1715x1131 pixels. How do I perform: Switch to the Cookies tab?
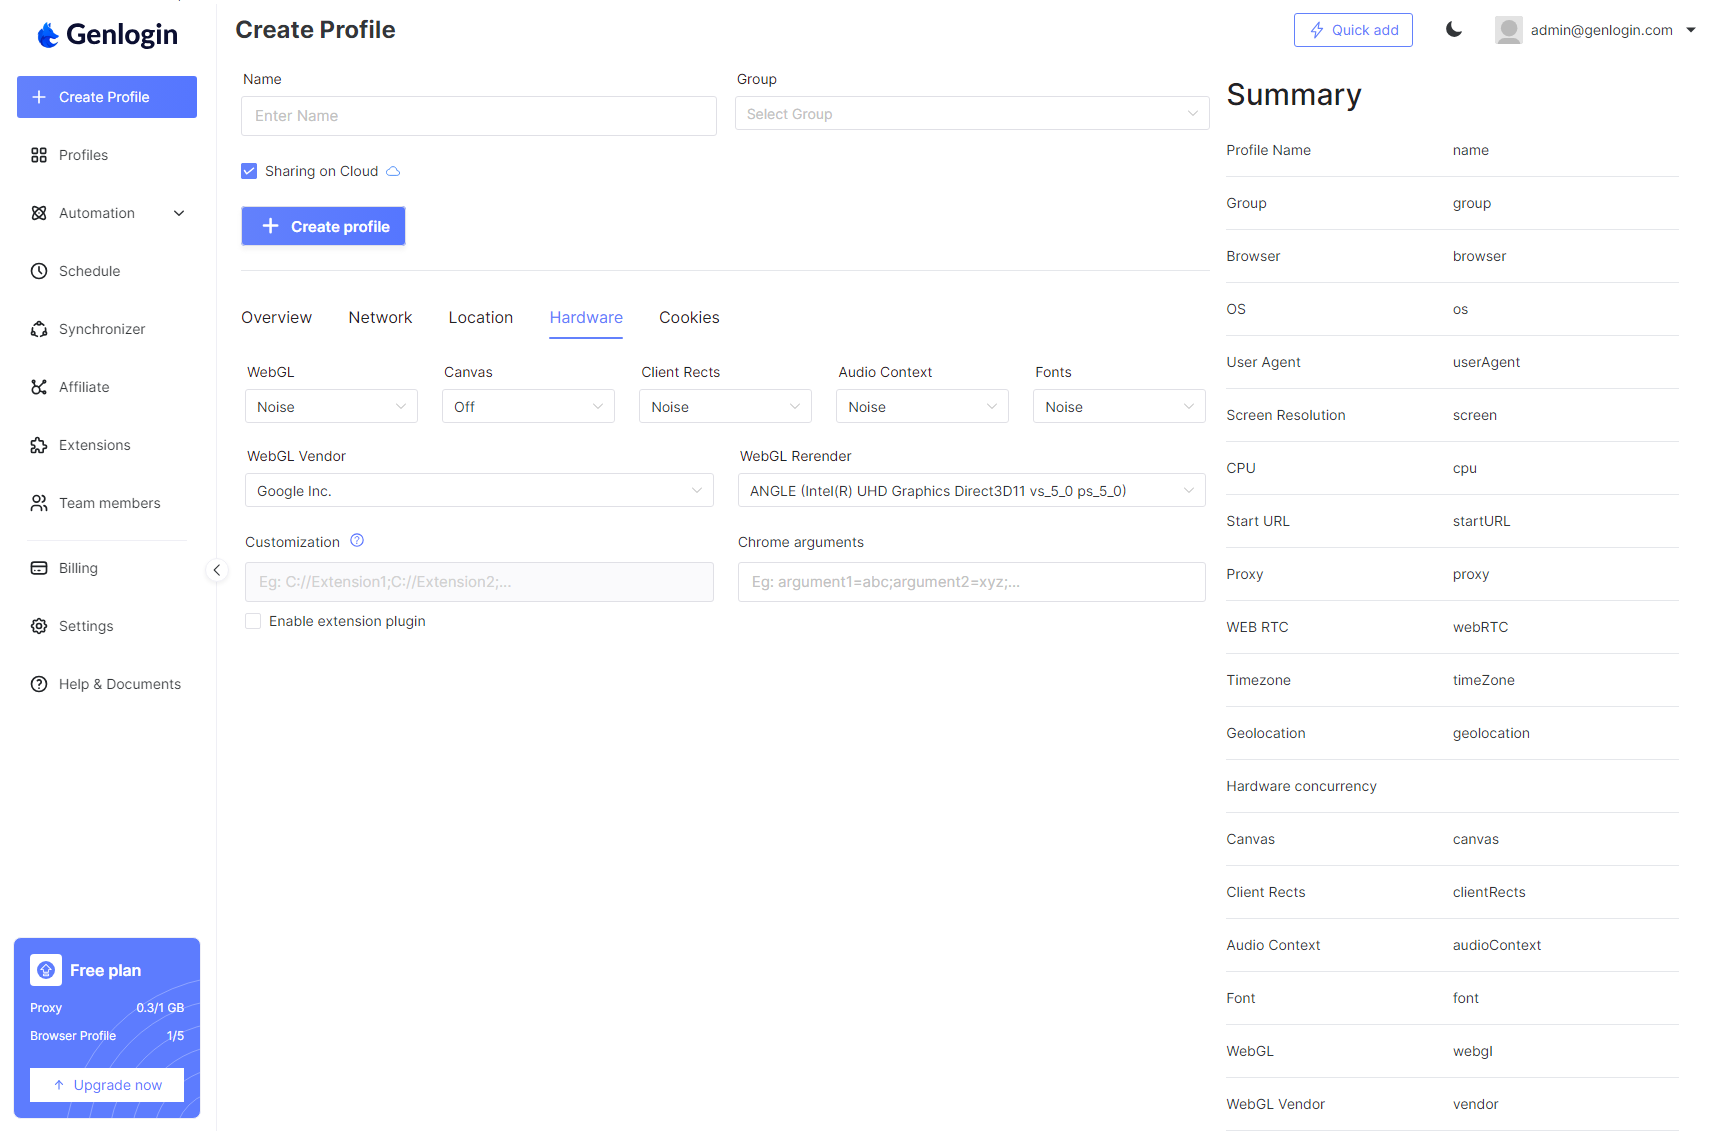pos(689,317)
